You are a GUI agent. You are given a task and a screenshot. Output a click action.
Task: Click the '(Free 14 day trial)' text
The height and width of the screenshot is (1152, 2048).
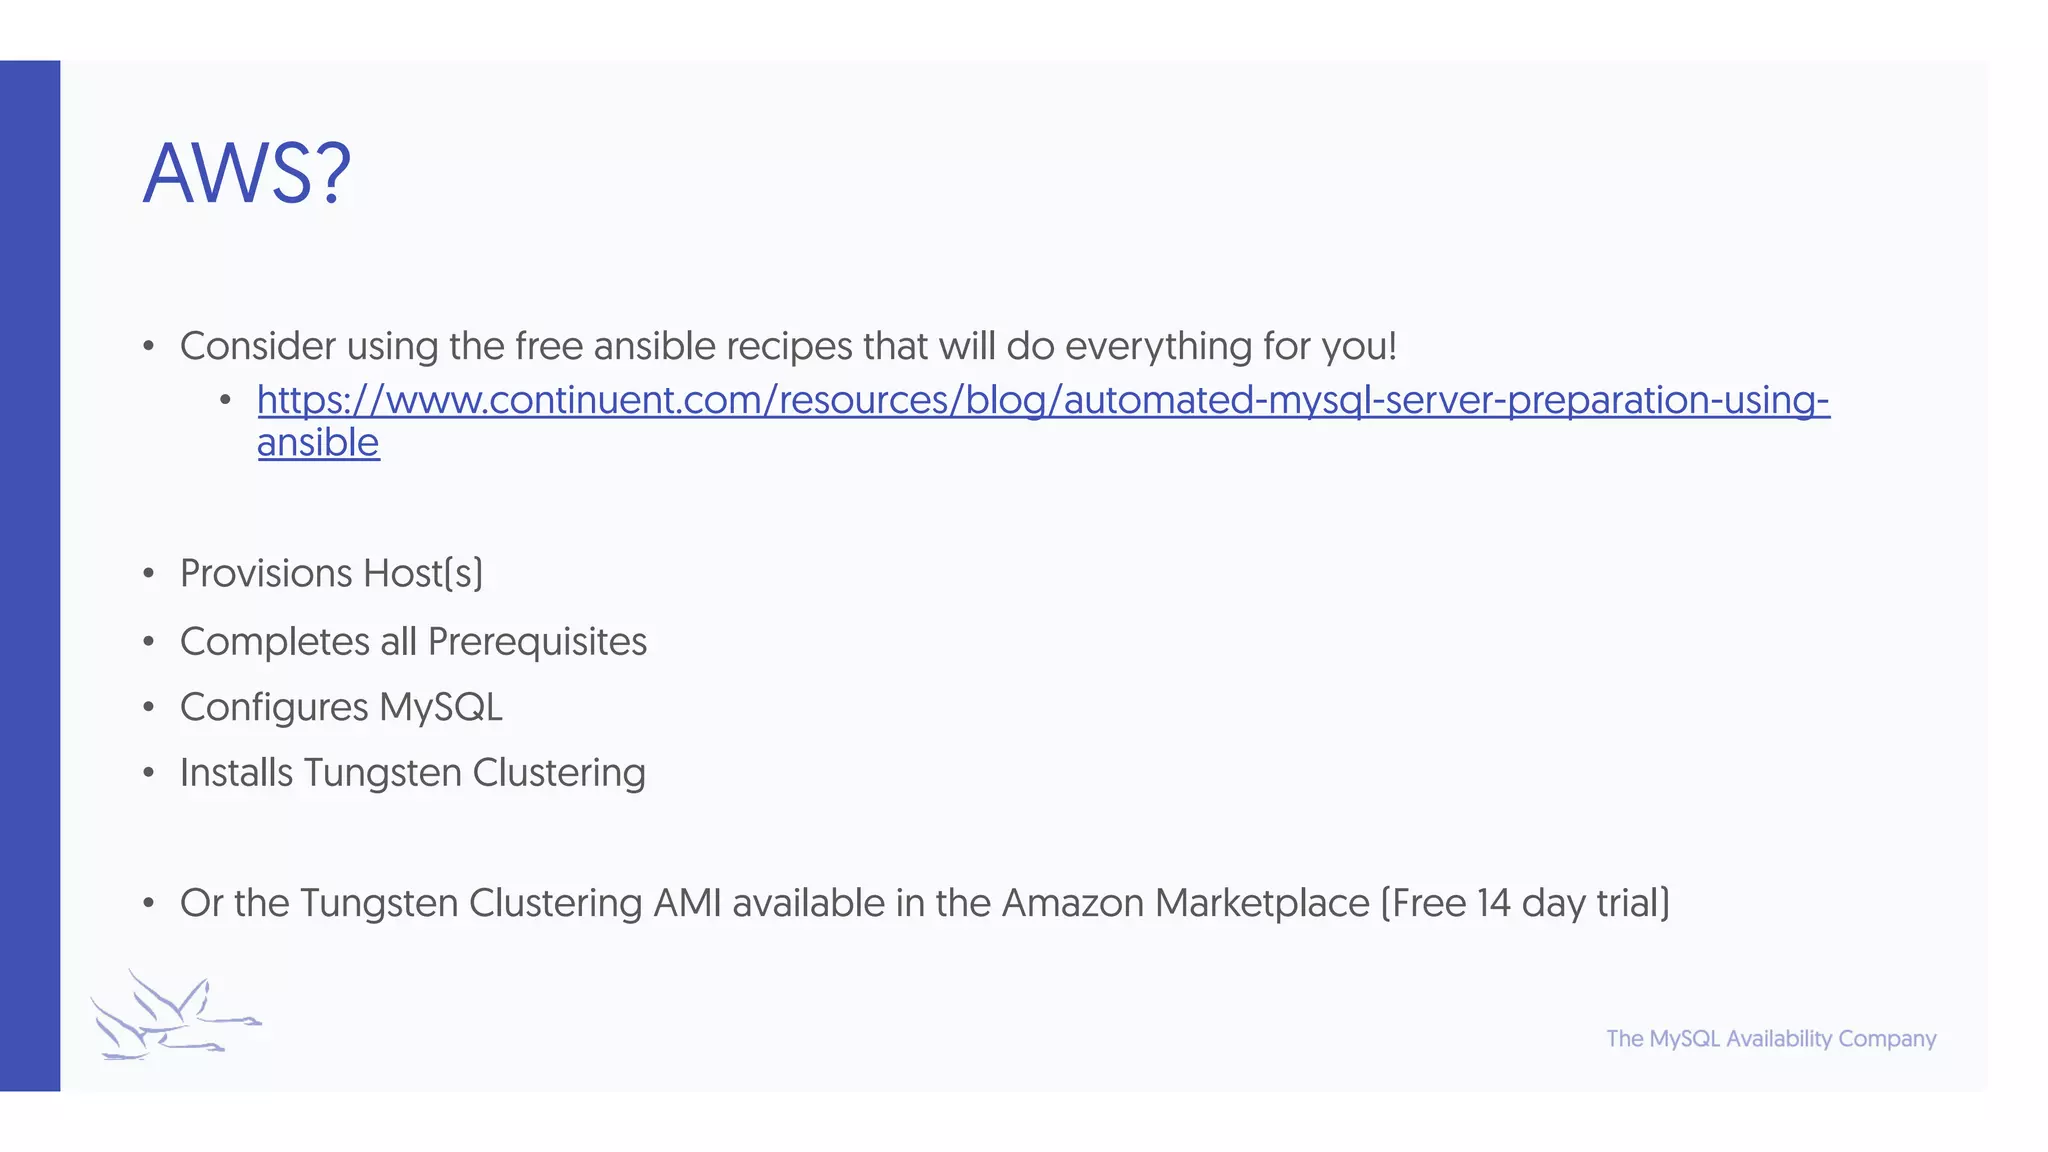pos(1525,903)
